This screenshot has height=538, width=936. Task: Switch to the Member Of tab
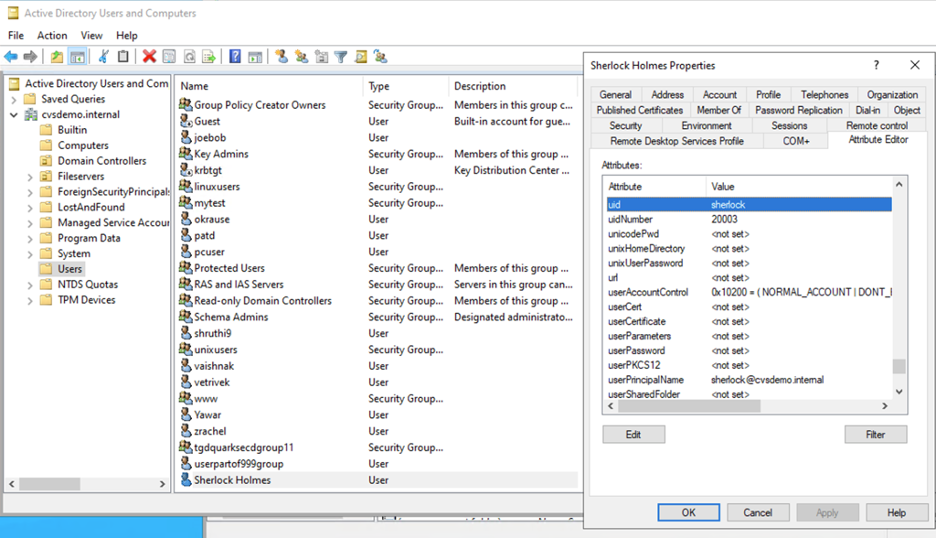(x=719, y=110)
